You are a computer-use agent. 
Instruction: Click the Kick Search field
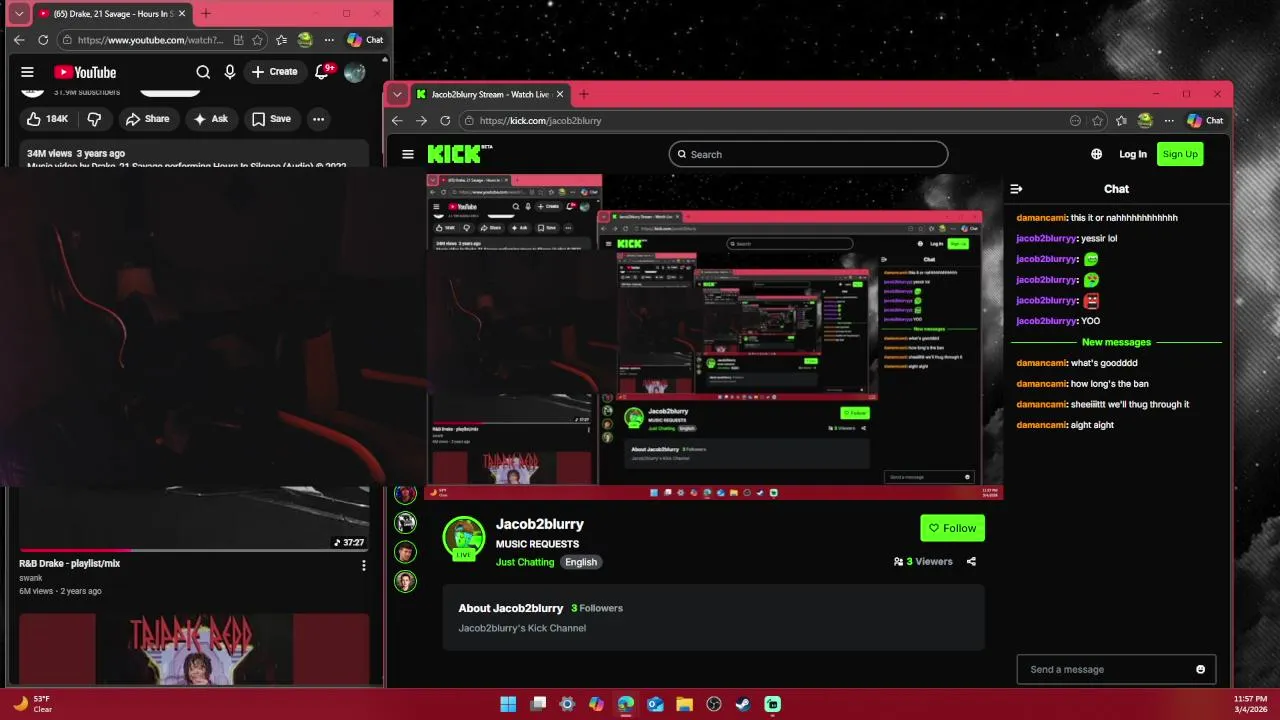tap(808, 154)
